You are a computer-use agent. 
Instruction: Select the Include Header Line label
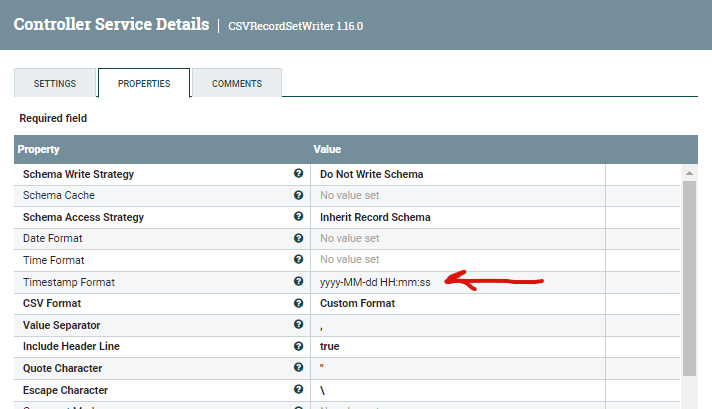71,346
